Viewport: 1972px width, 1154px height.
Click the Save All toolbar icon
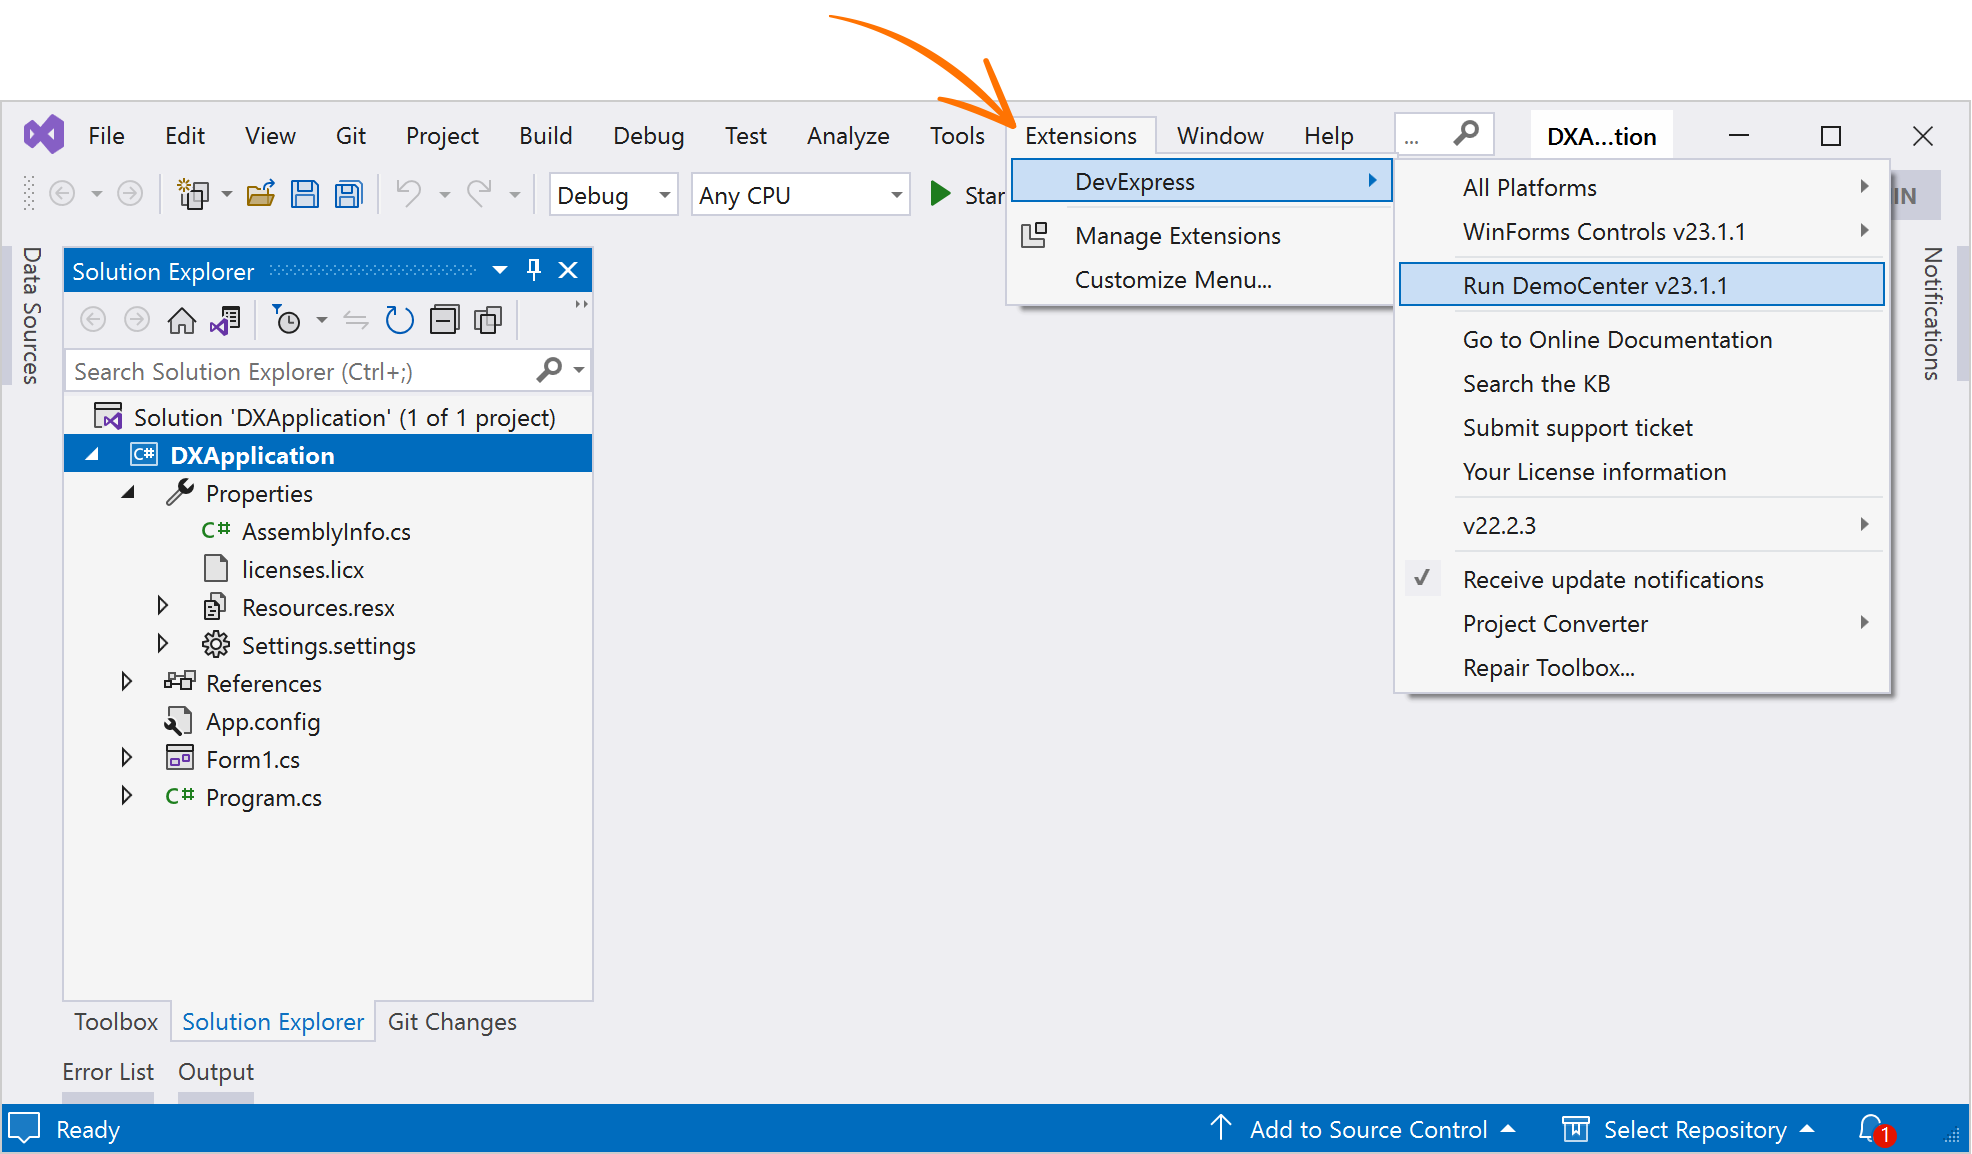click(x=349, y=194)
